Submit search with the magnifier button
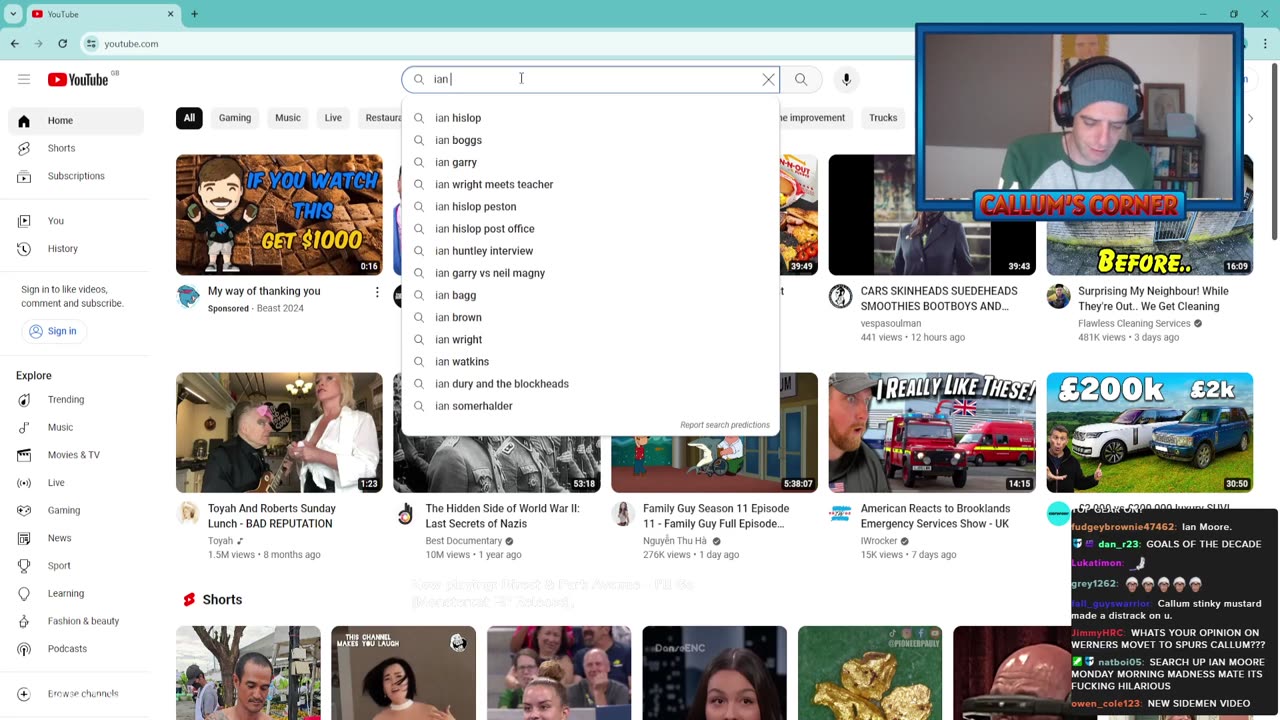Screen dimensions: 1280x720 click(801, 79)
